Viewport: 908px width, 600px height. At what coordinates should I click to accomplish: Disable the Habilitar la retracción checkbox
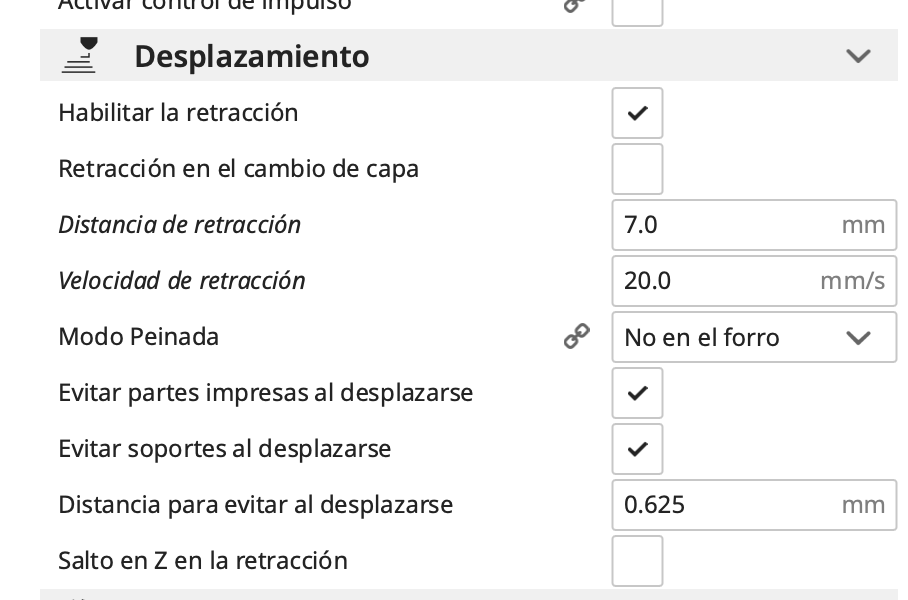(637, 113)
